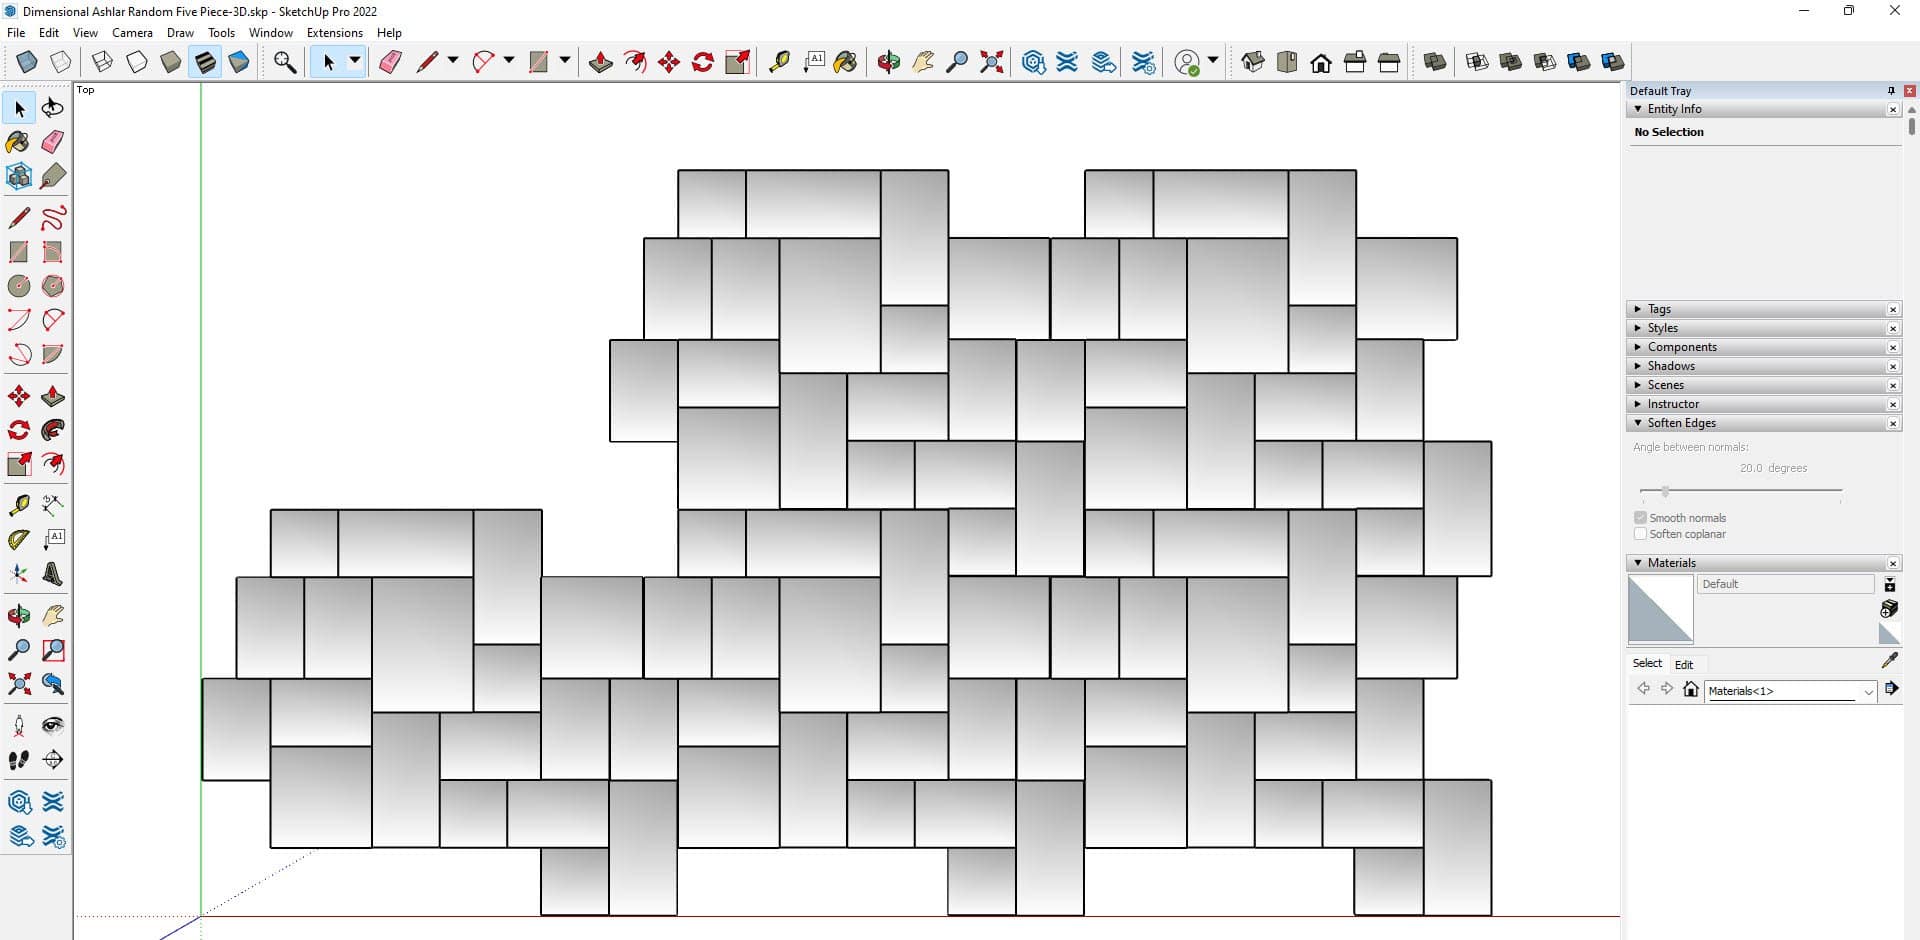Switch to the Edit tab in Materials
The image size is (1920, 940).
pyautogui.click(x=1684, y=664)
